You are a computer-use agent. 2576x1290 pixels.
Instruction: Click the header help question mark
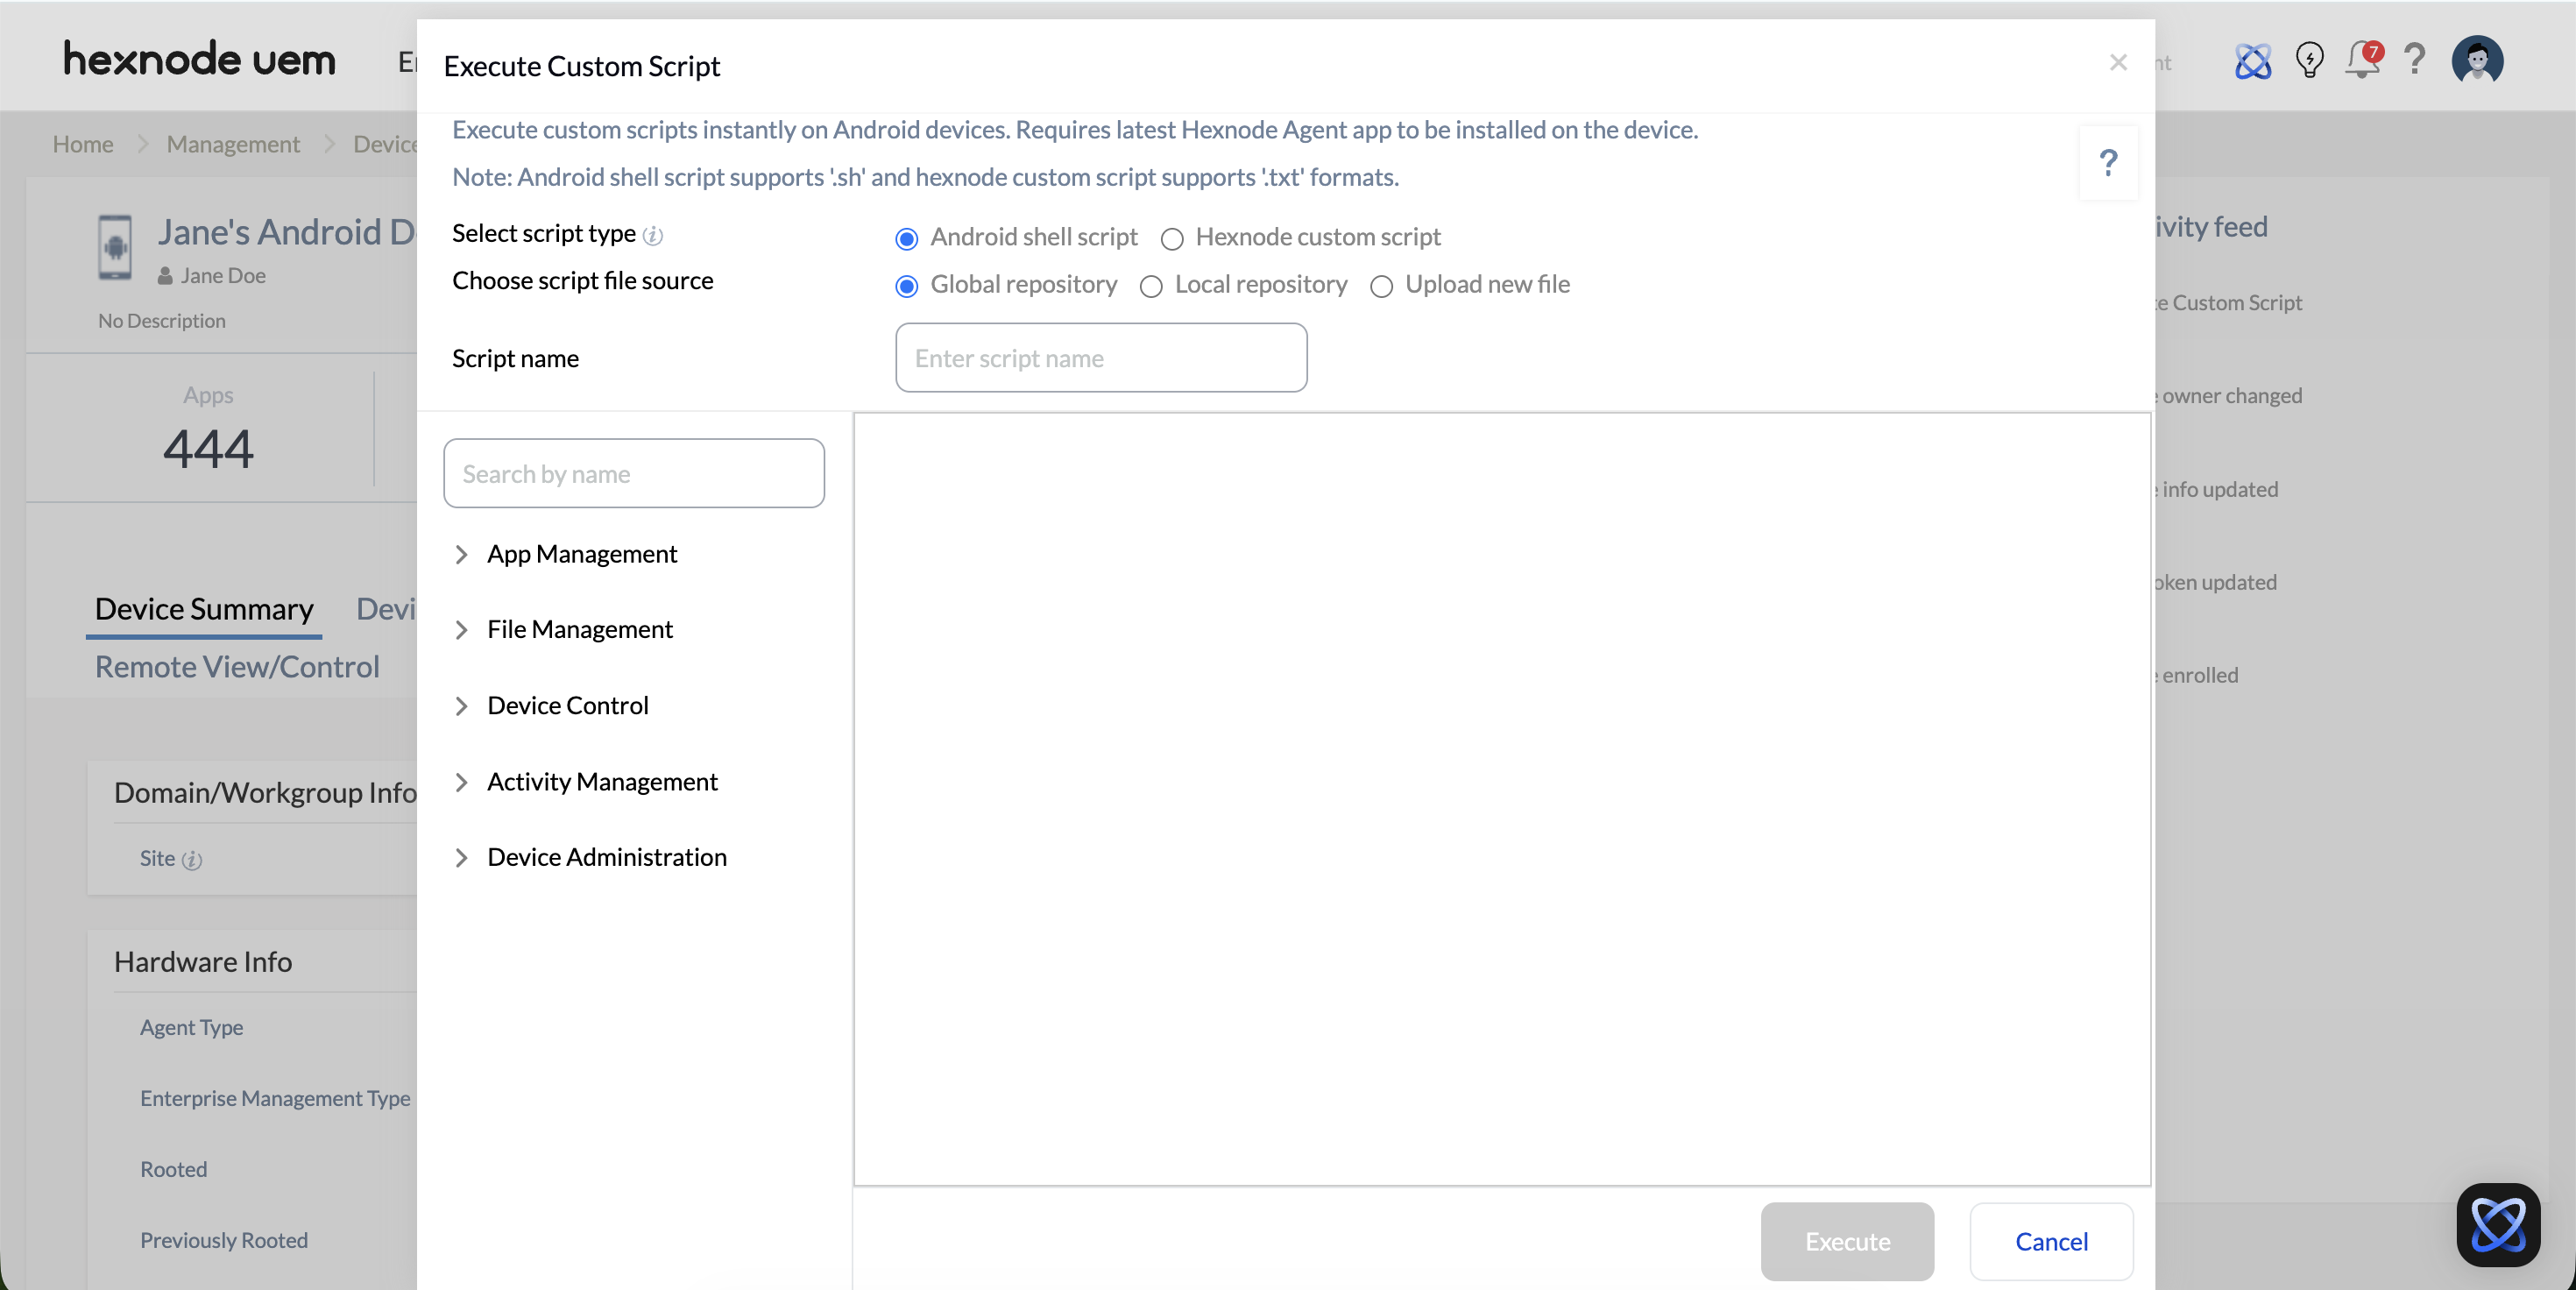tap(2414, 60)
